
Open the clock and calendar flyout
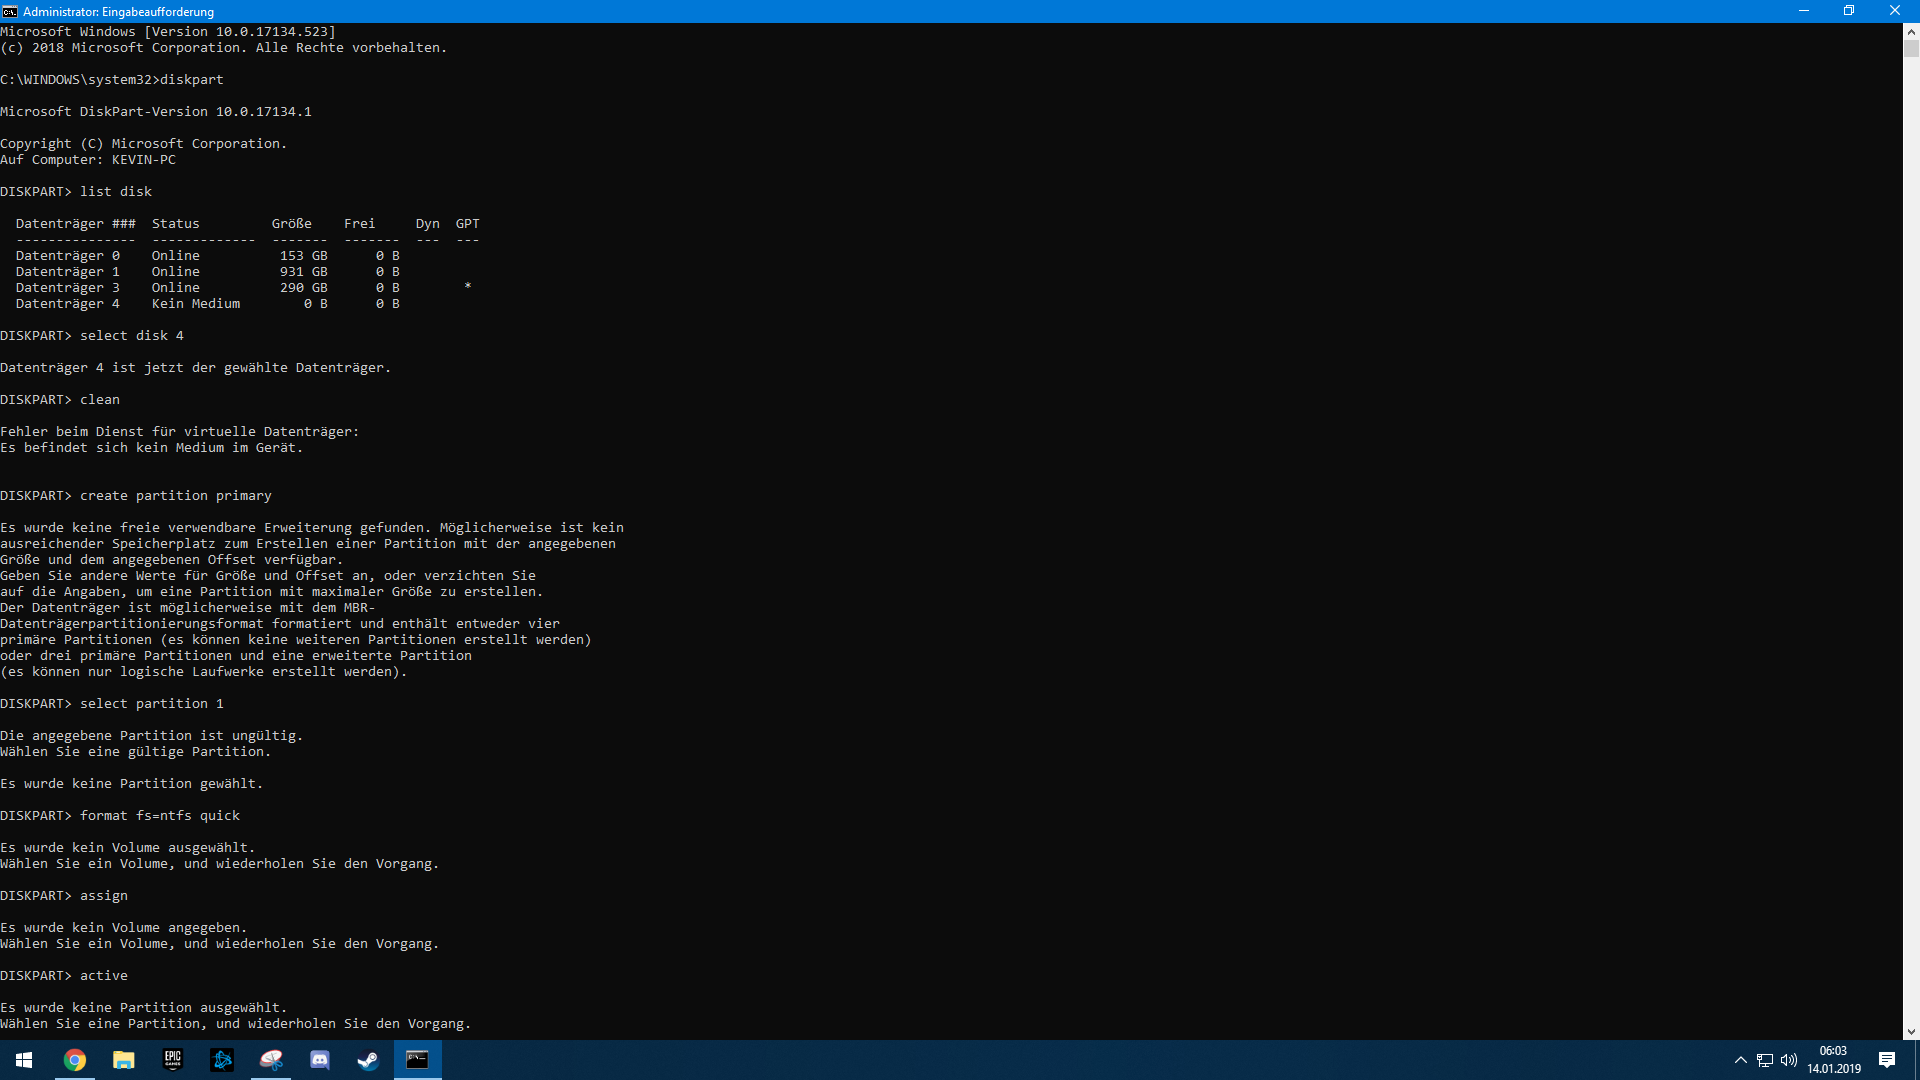pyautogui.click(x=1834, y=1060)
